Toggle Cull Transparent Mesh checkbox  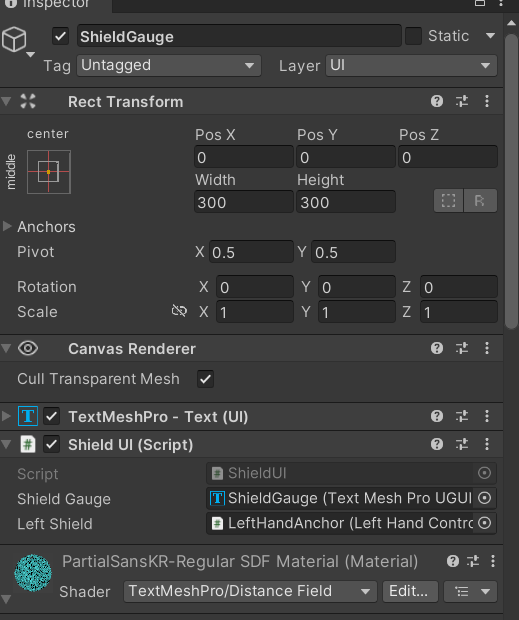(206, 379)
